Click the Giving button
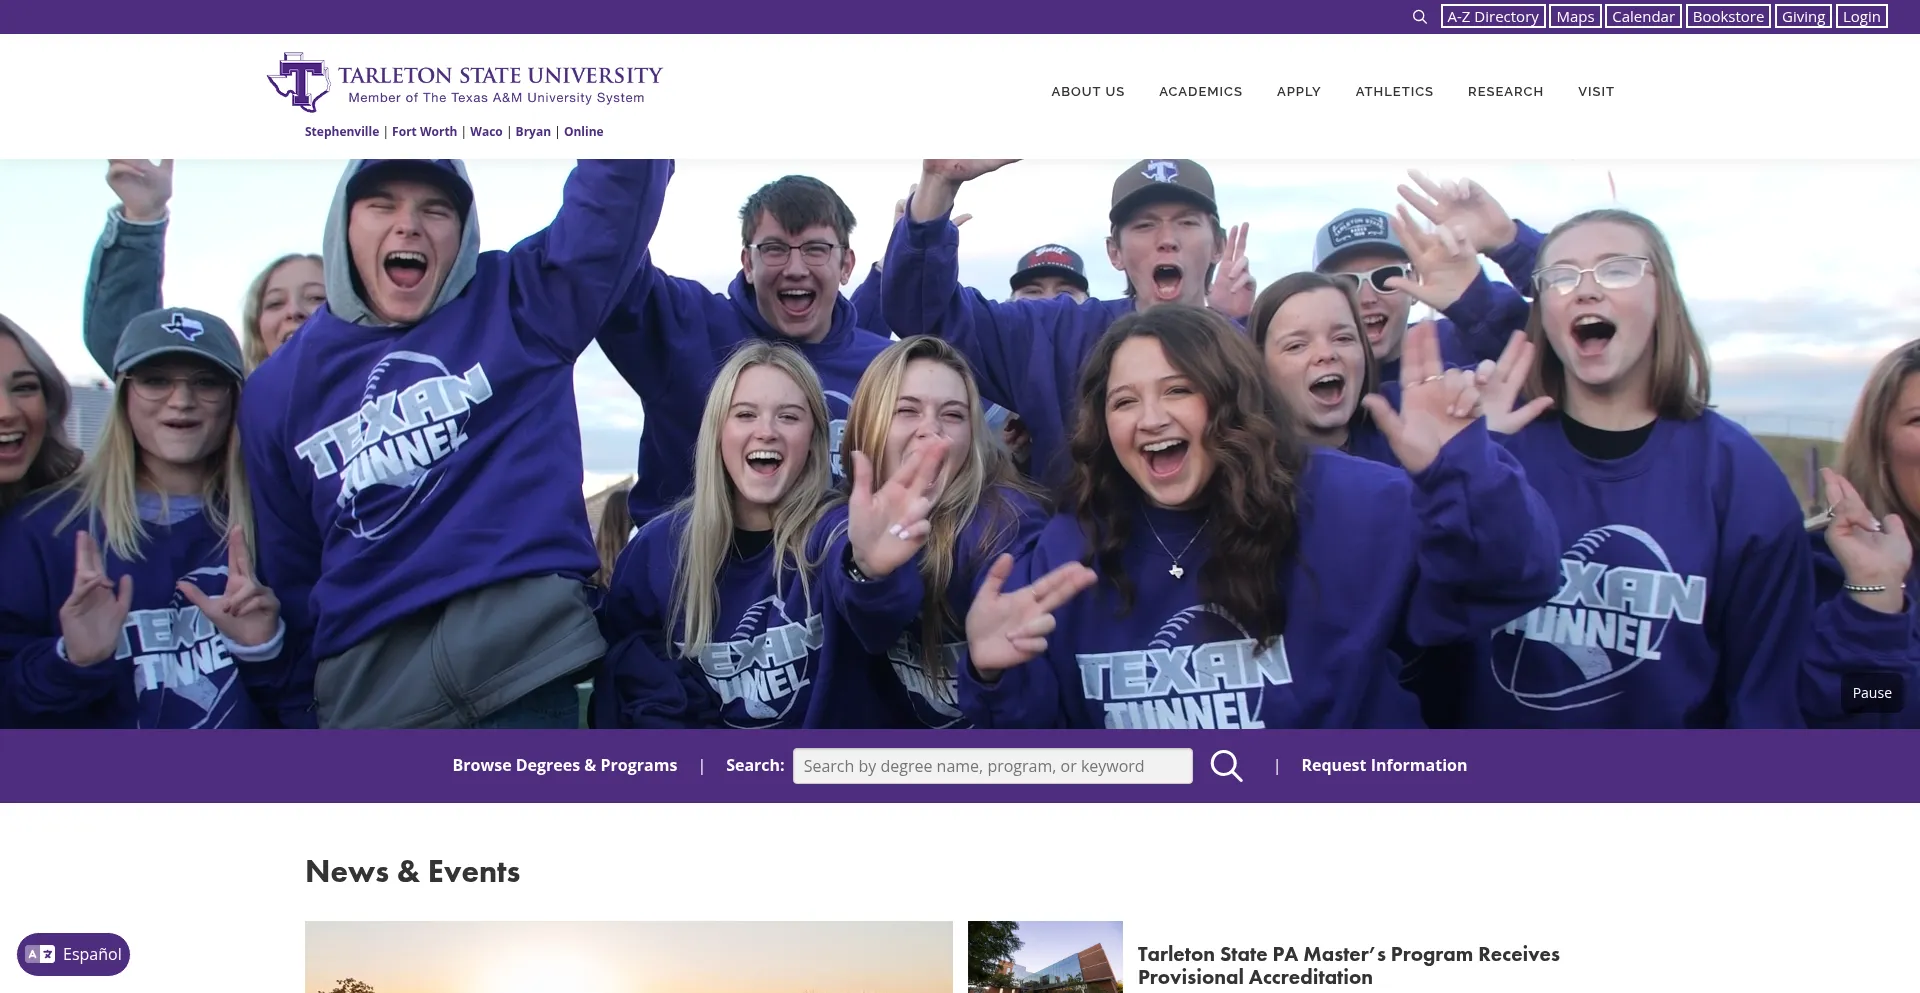 [1803, 17]
